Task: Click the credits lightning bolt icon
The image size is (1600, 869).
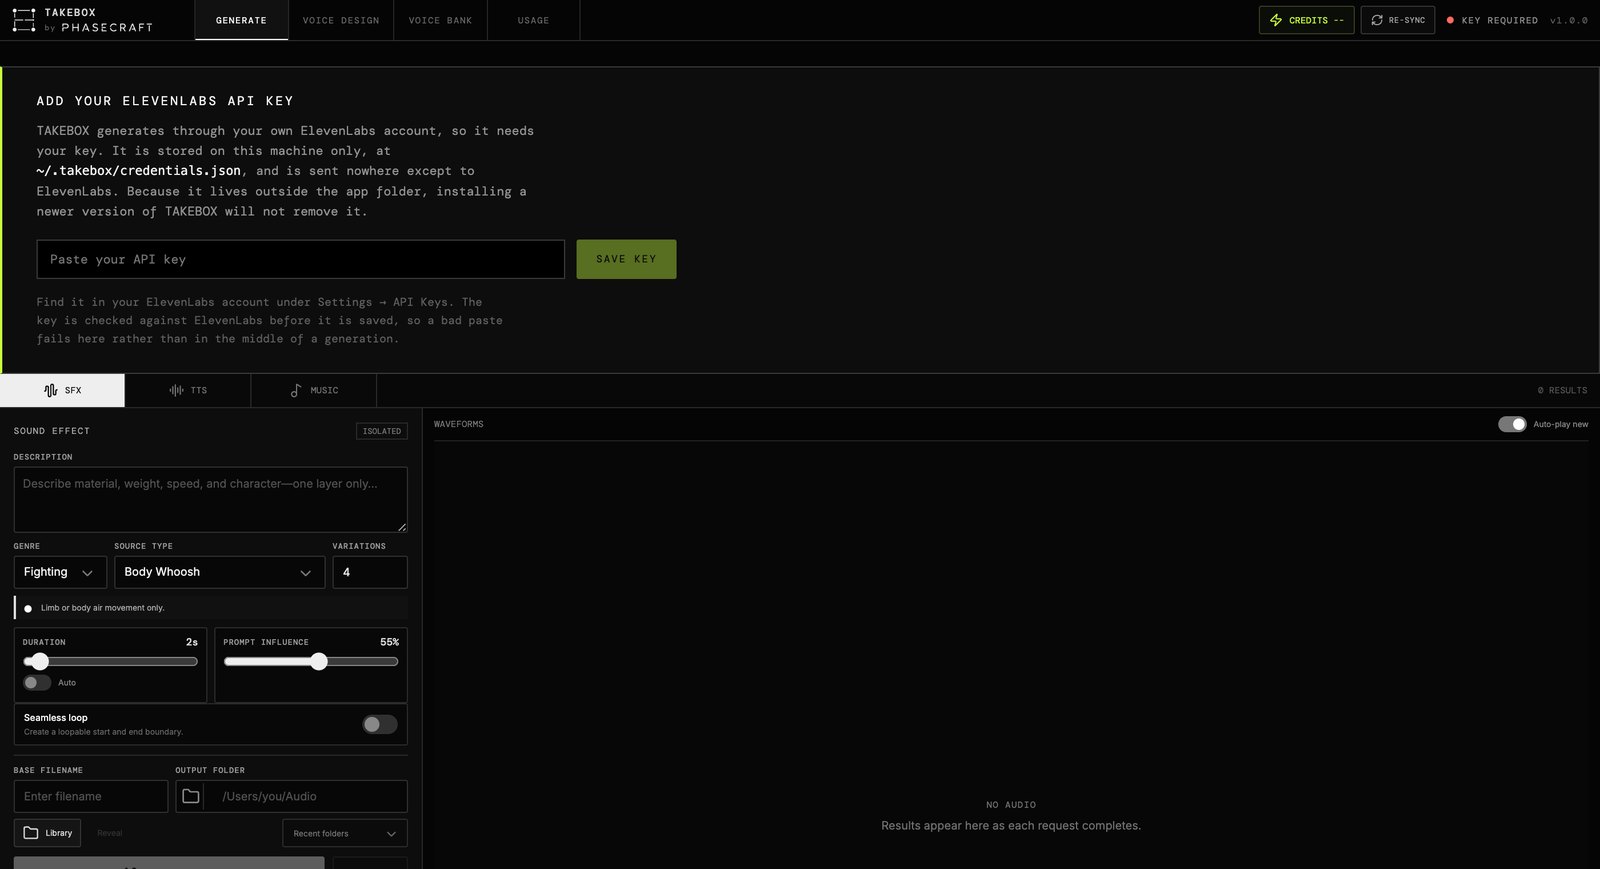Action: 1276,20
